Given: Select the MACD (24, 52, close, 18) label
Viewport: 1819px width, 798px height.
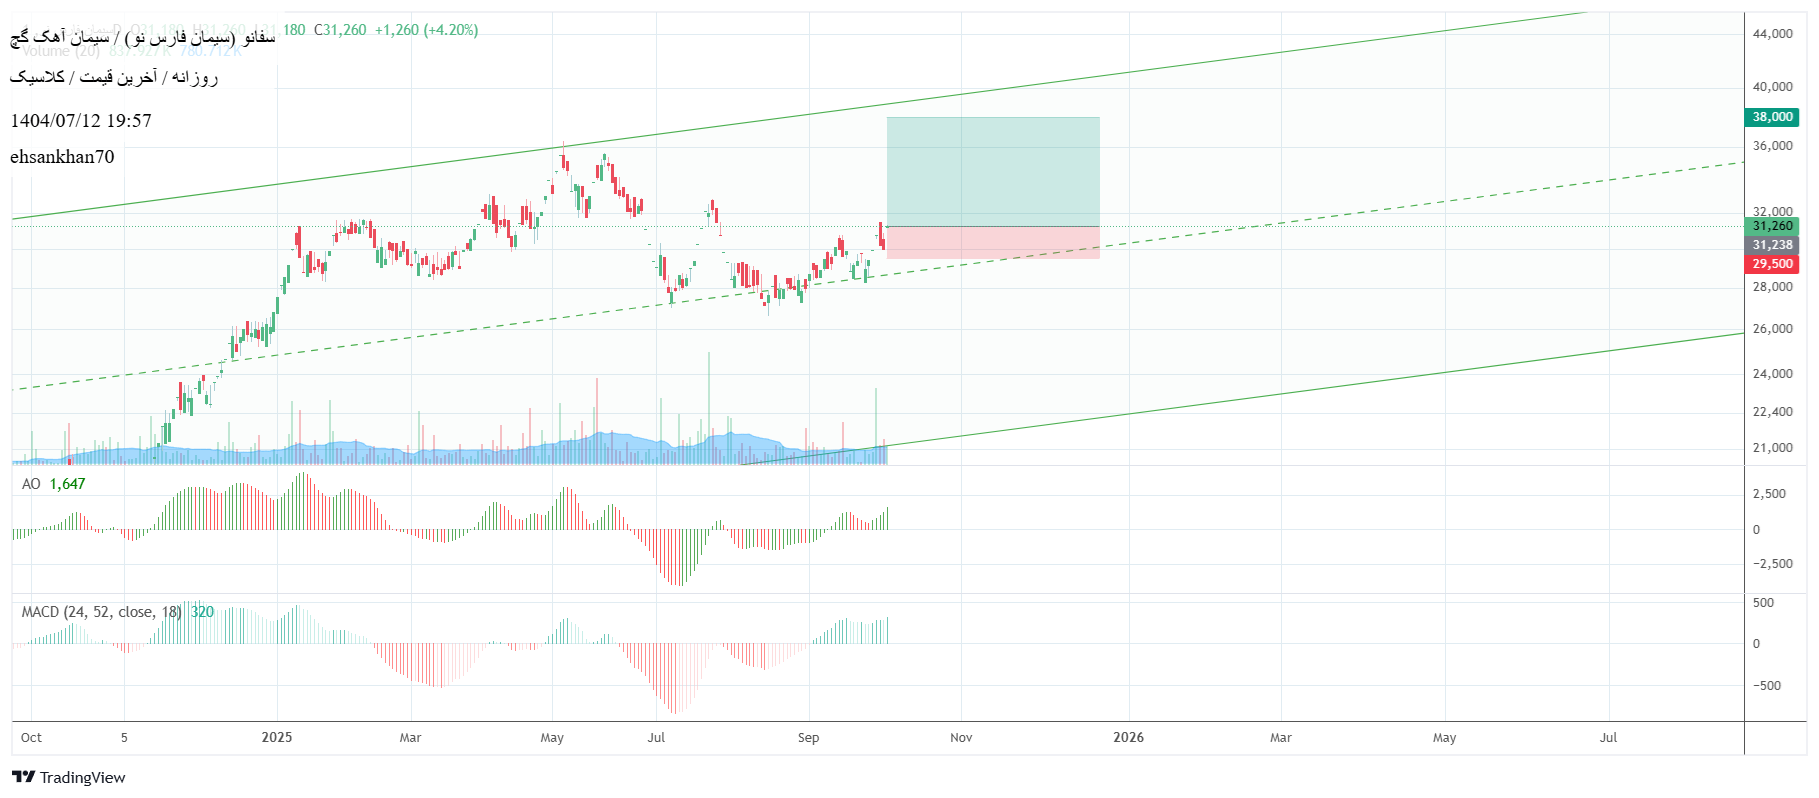Looking at the screenshot, I should point(101,612).
